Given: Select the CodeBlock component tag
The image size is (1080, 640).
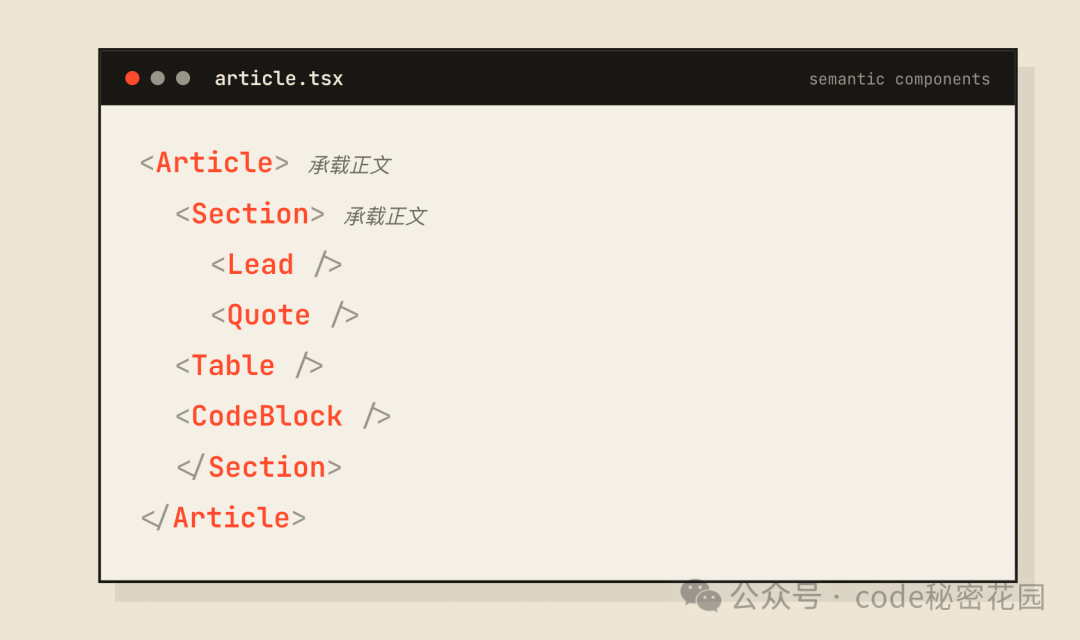Looking at the screenshot, I should [283, 416].
